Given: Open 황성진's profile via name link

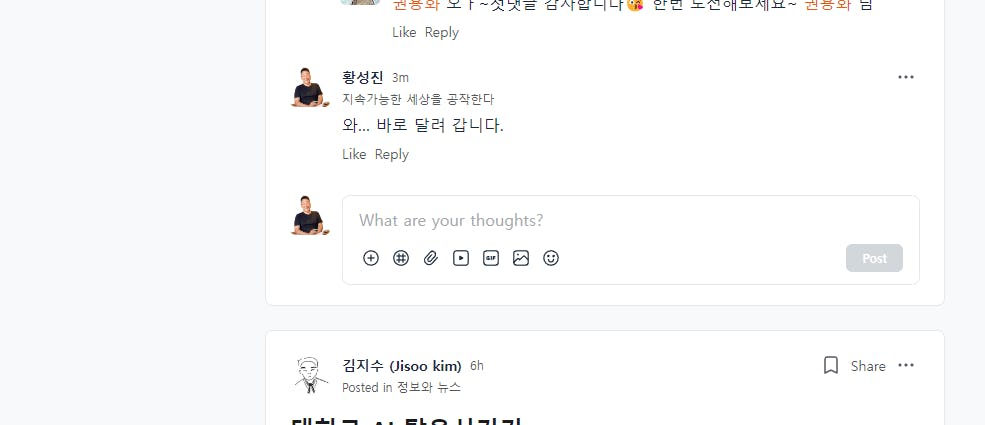Looking at the screenshot, I should tap(362, 77).
